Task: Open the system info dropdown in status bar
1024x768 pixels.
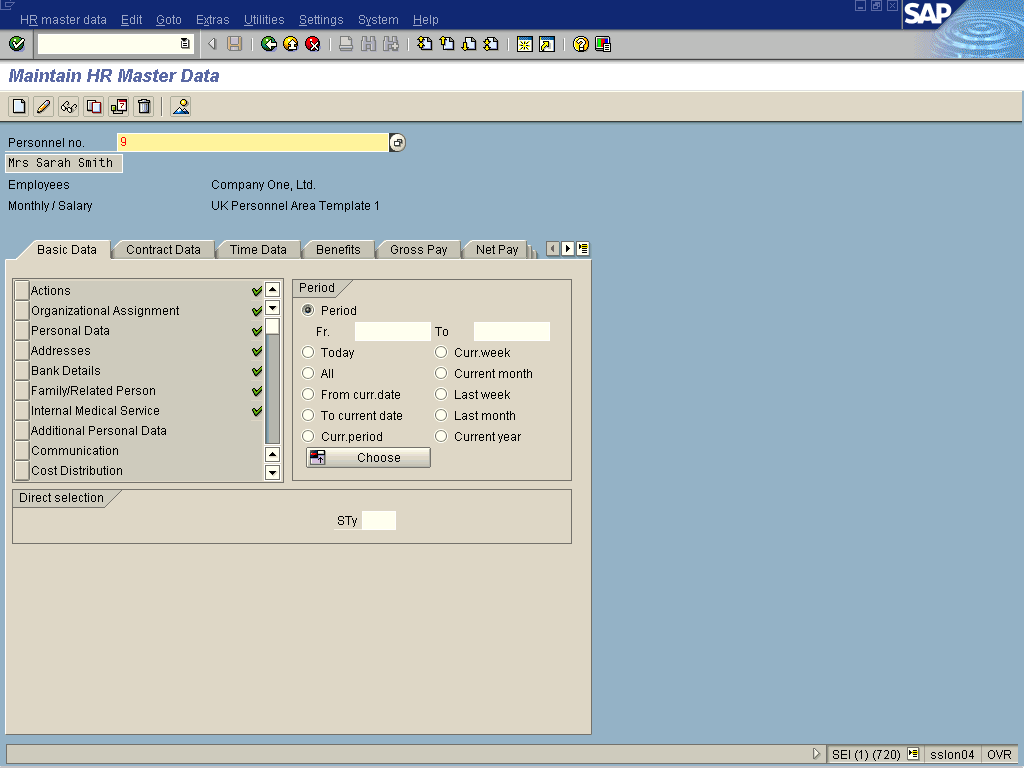Action: point(913,754)
